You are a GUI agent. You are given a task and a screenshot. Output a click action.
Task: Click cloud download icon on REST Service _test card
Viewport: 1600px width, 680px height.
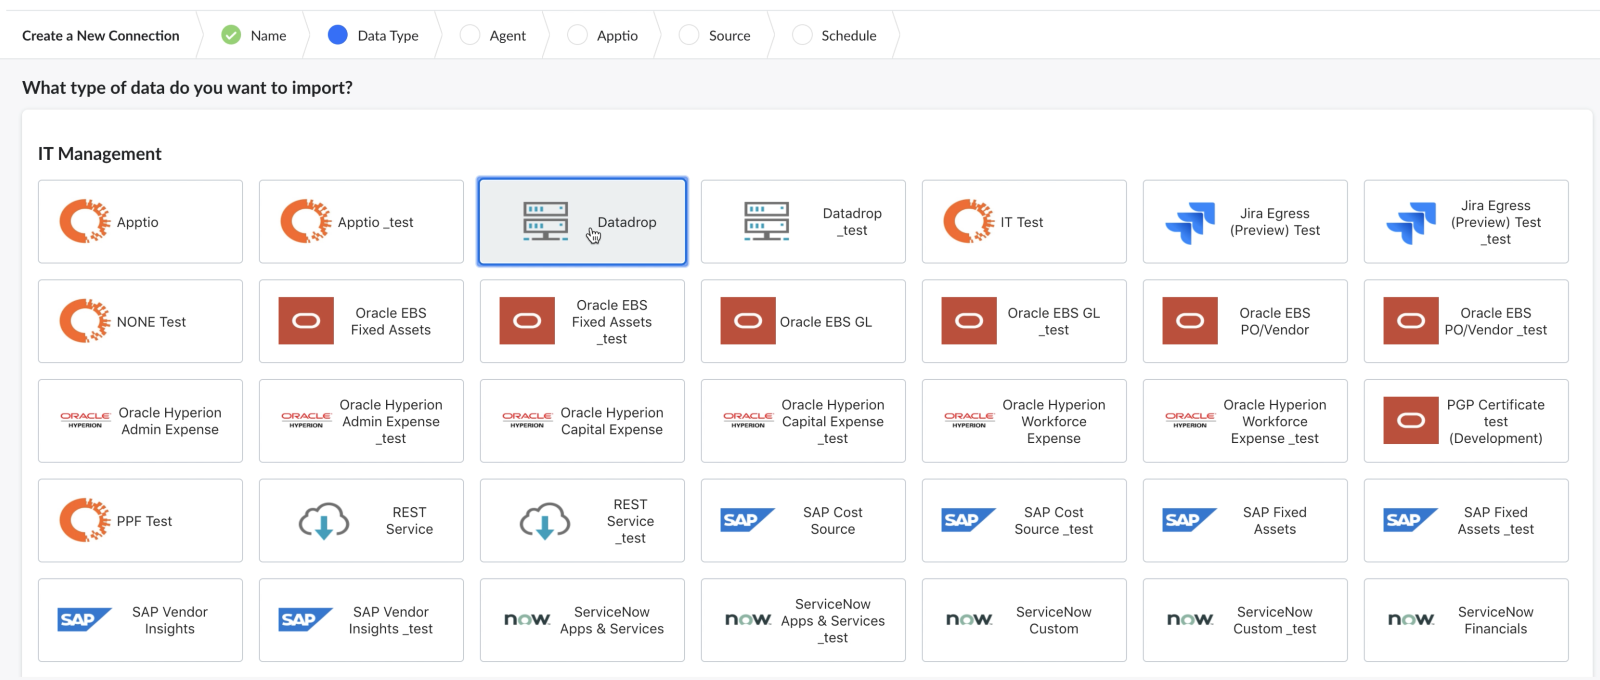click(x=545, y=521)
